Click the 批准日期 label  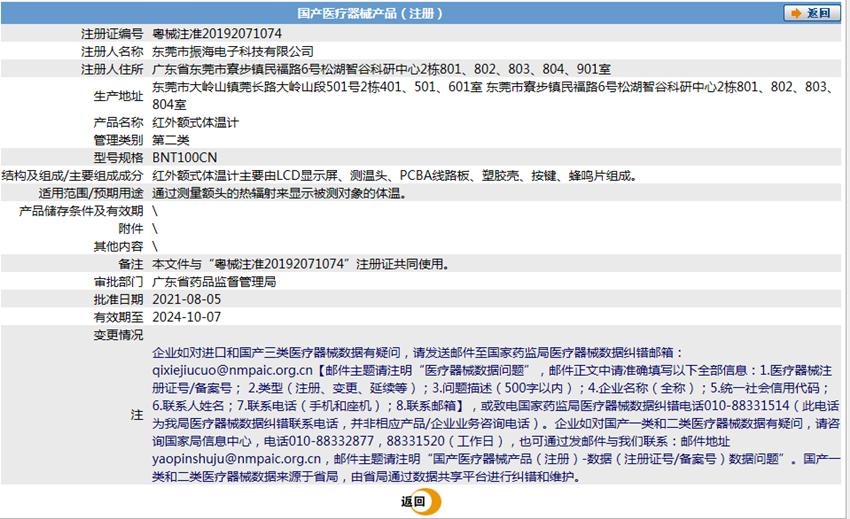118,299
